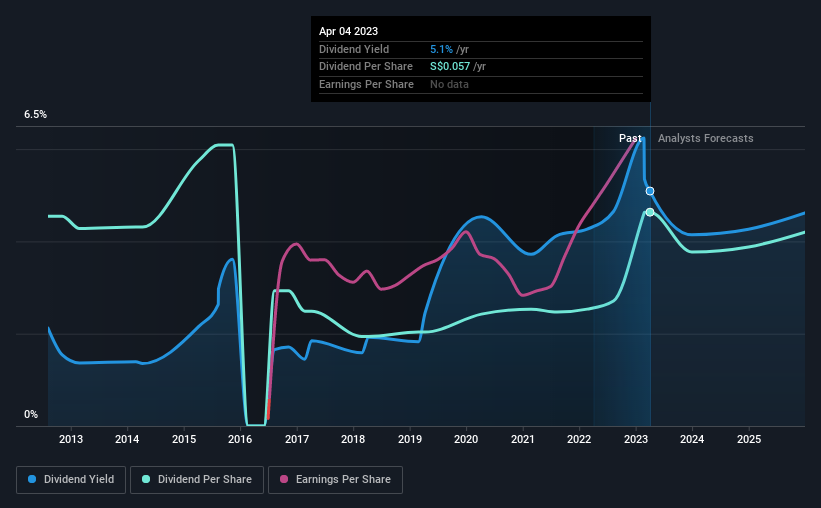Click the 2014 x-axis label
Viewport: 821px width, 508px height.
click(x=127, y=439)
